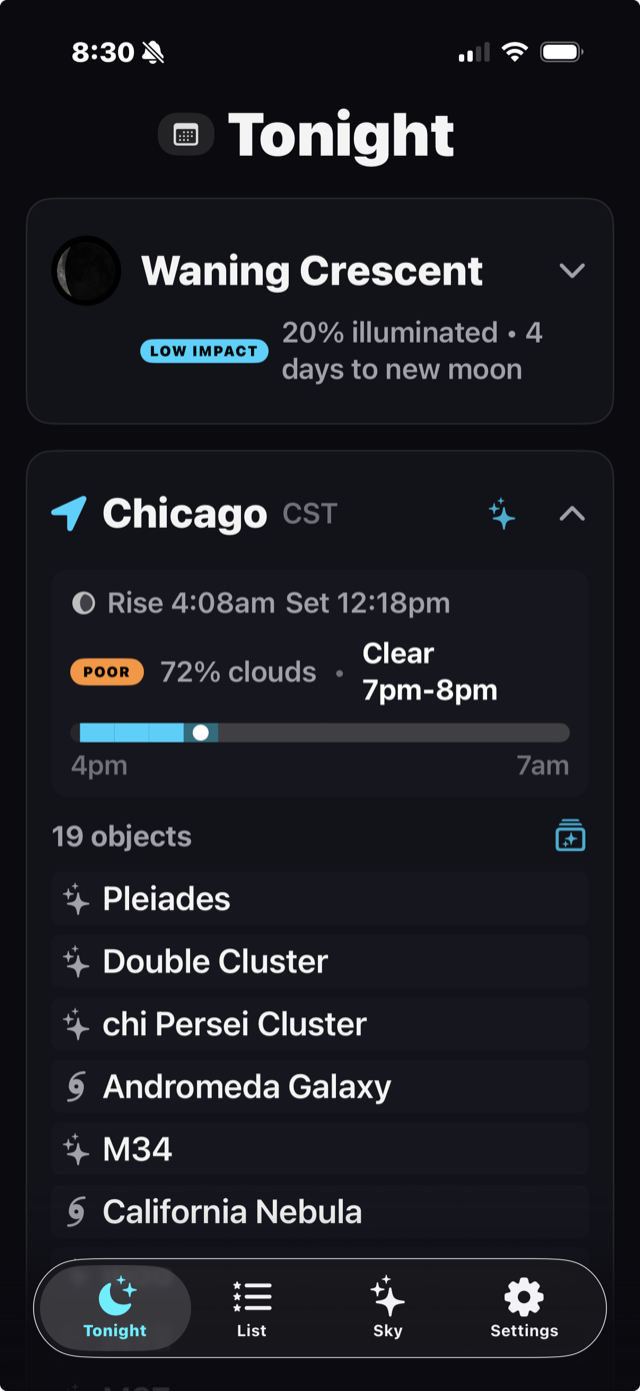
Task: Expand the Waning Crescent section
Action: (572, 270)
